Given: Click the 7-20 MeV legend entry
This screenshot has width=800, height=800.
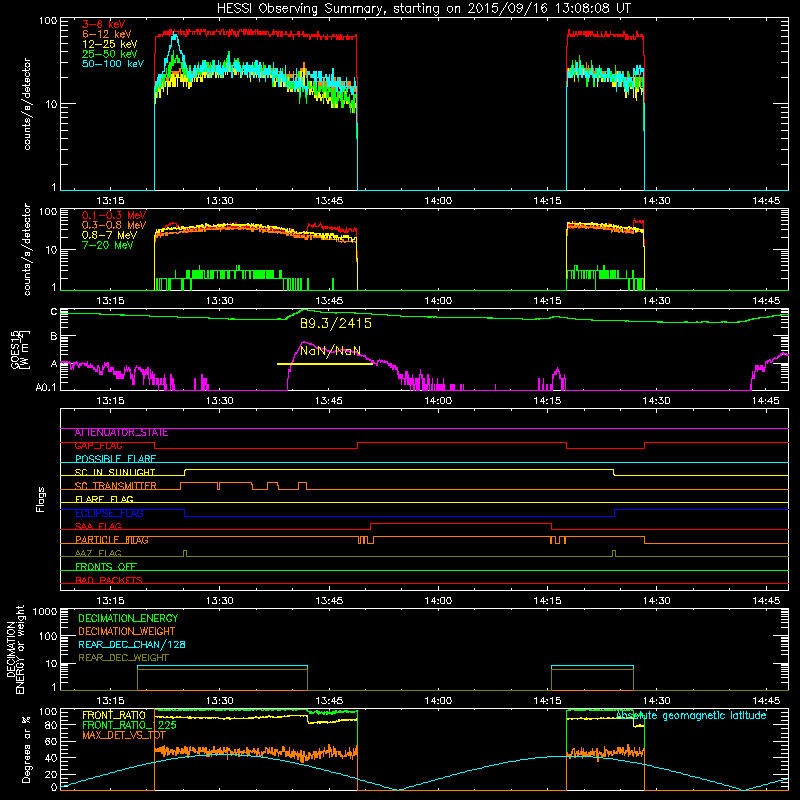Looking at the screenshot, I should (x=108, y=245).
